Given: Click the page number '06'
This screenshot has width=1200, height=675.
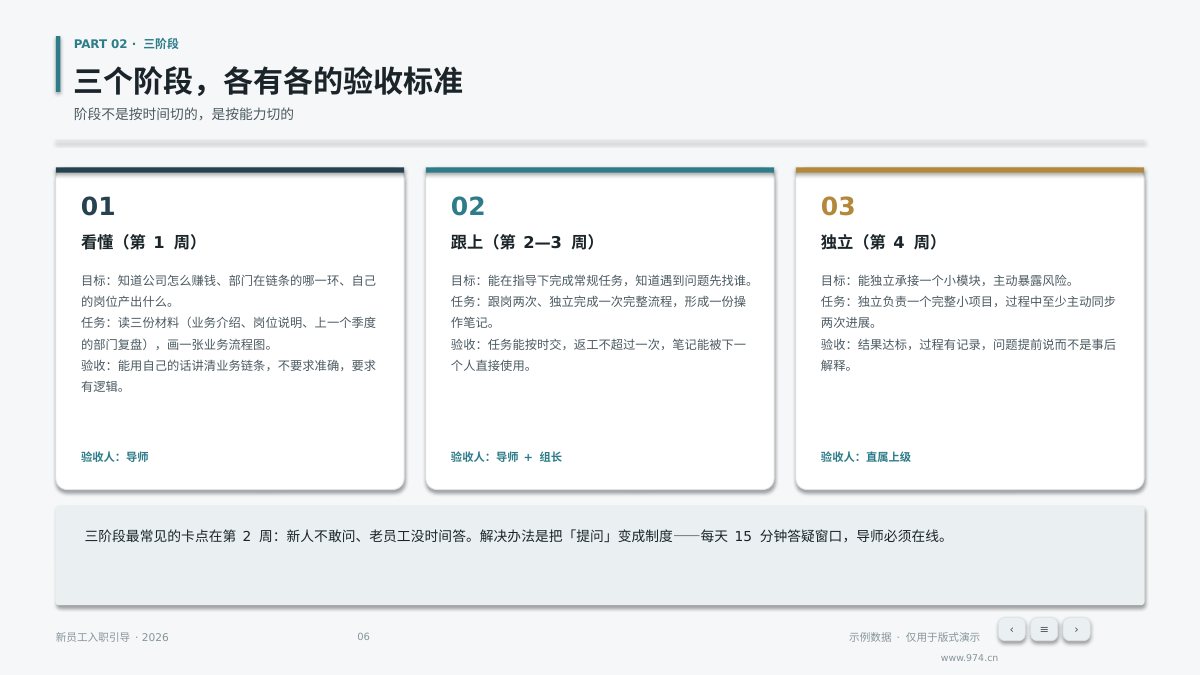Looking at the screenshot, I should pos(363,637).
